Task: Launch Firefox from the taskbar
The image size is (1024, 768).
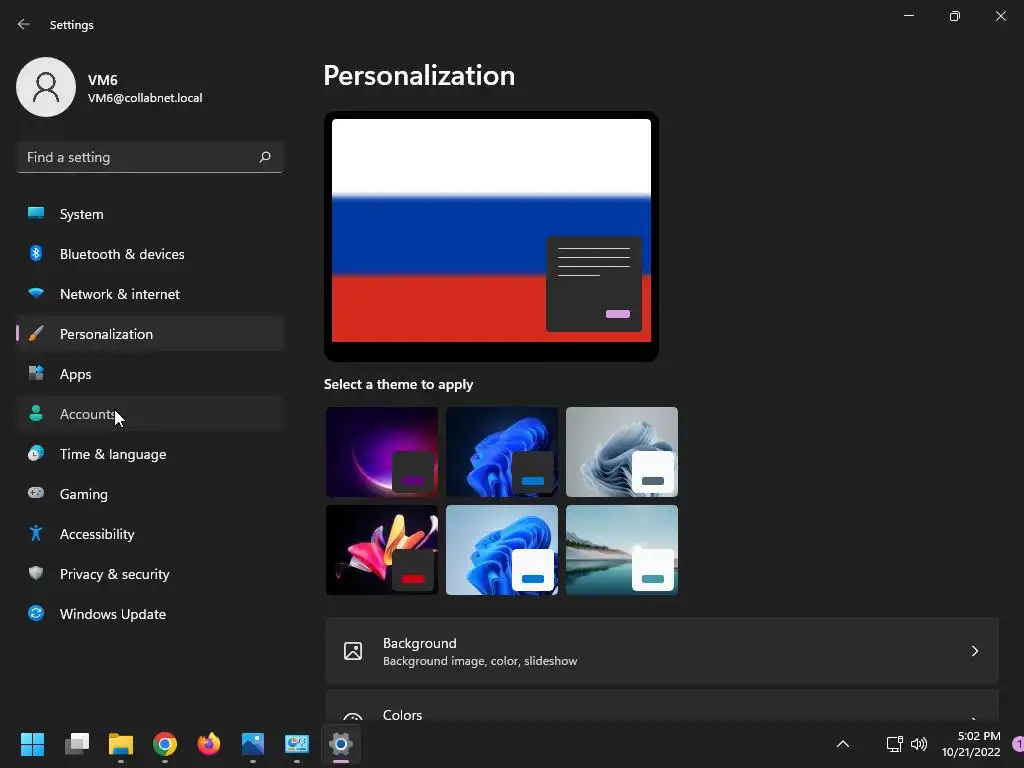Action: click(209, 744)
